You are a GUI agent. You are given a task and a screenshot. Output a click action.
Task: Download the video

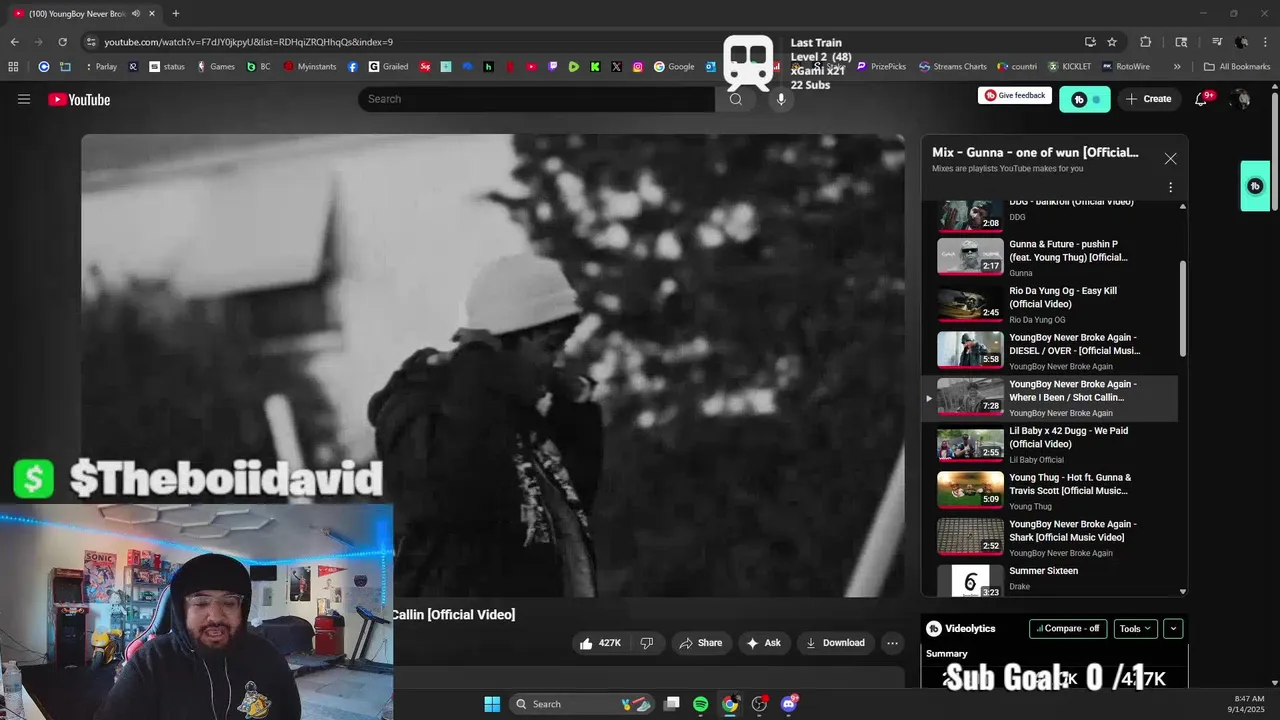pyautogui.click(x=835, y=643)
